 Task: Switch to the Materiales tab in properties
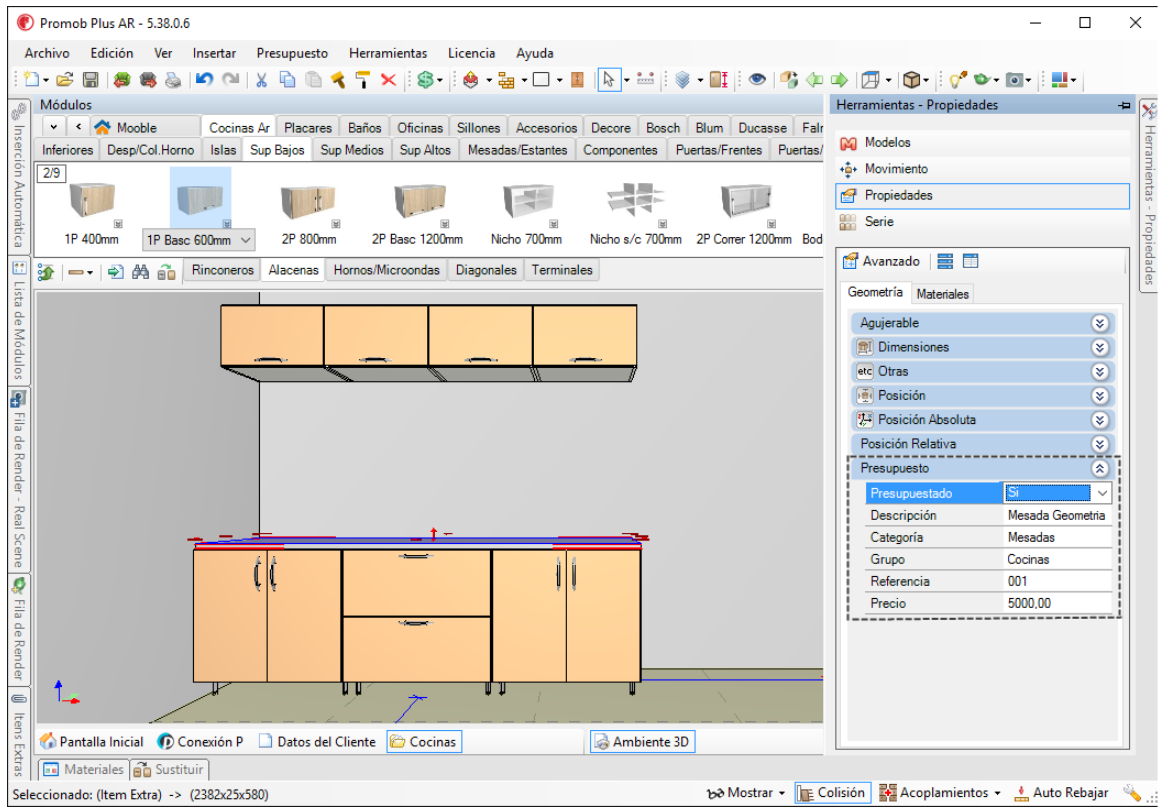(942, 294)
